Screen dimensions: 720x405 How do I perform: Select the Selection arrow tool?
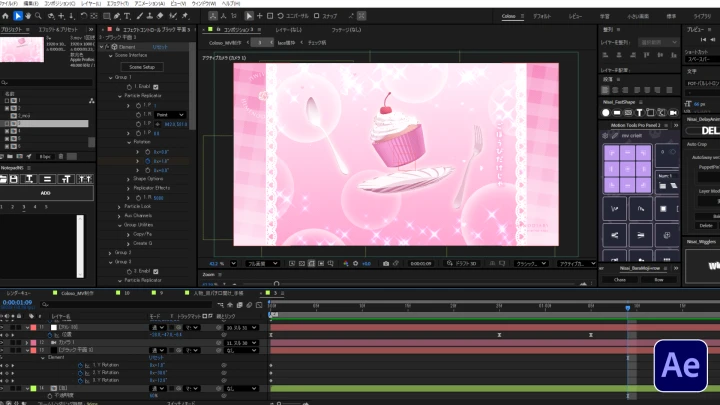click(x=17, y=16)
